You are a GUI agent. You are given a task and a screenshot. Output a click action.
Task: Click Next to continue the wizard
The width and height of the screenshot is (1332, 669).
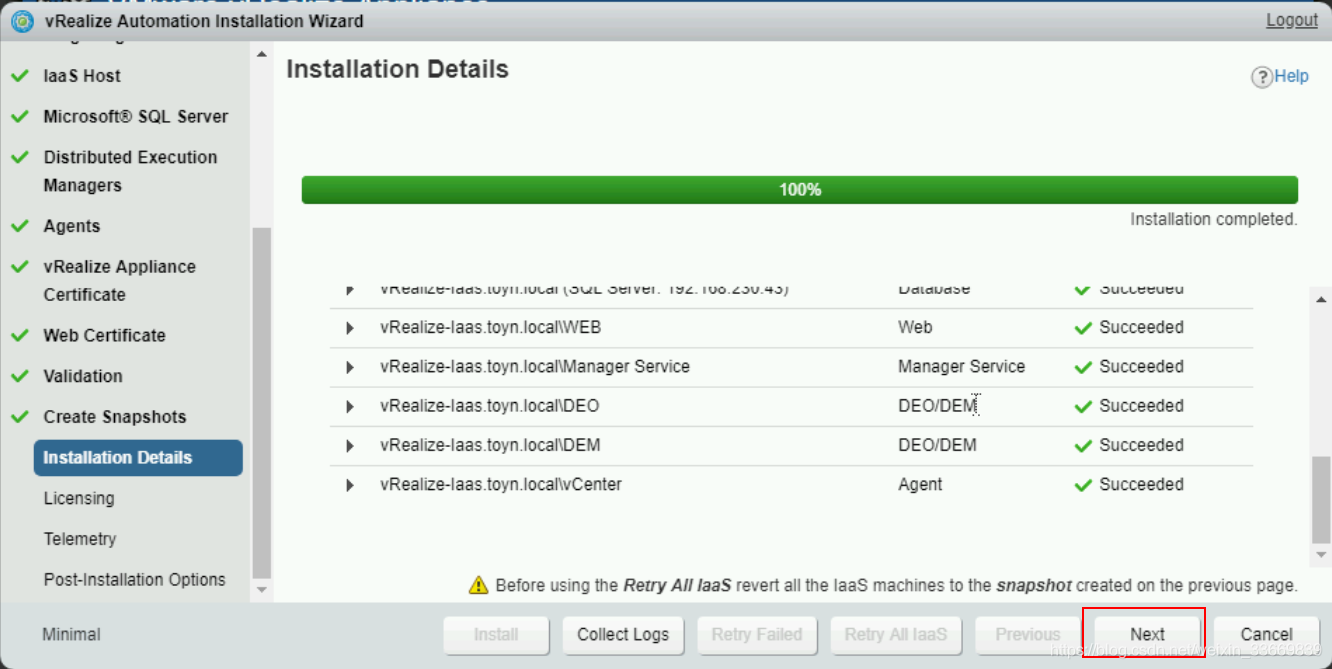1148,635
